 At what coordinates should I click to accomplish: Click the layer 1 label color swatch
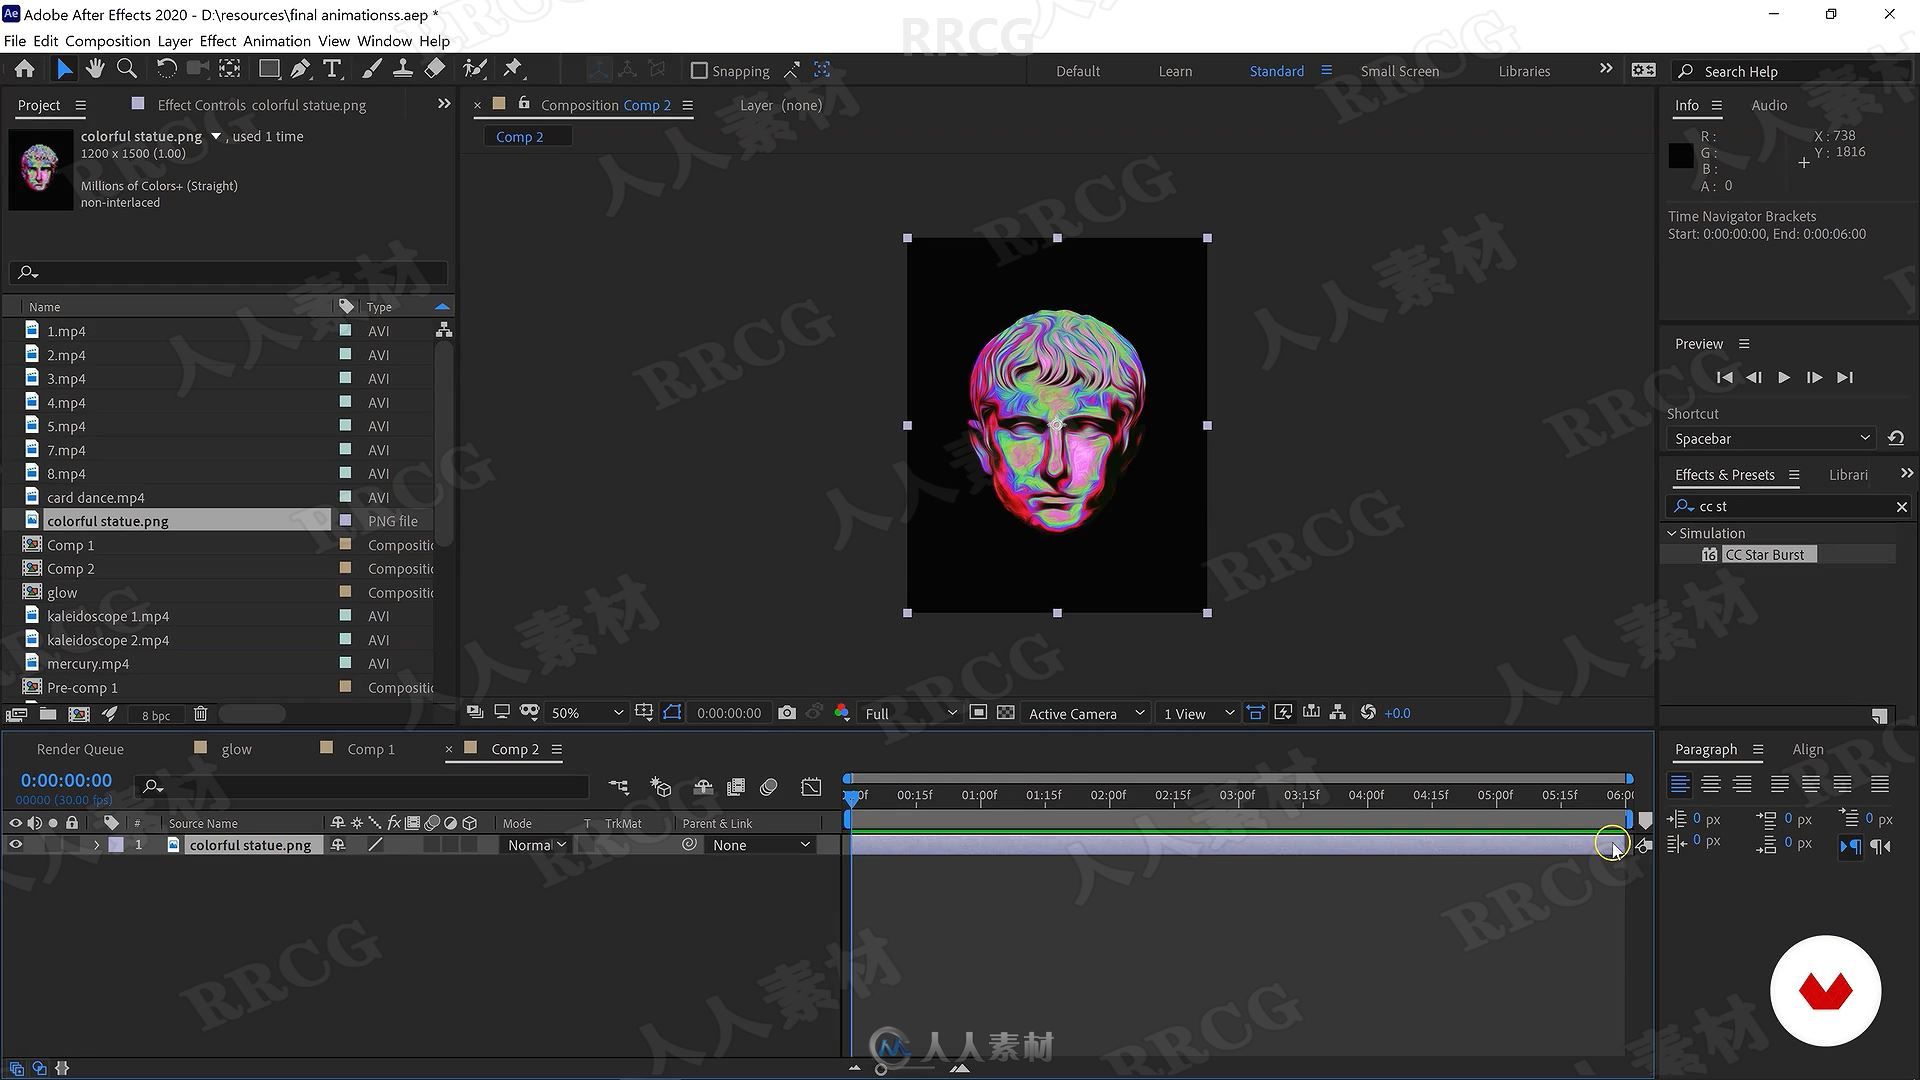(116, 845)
